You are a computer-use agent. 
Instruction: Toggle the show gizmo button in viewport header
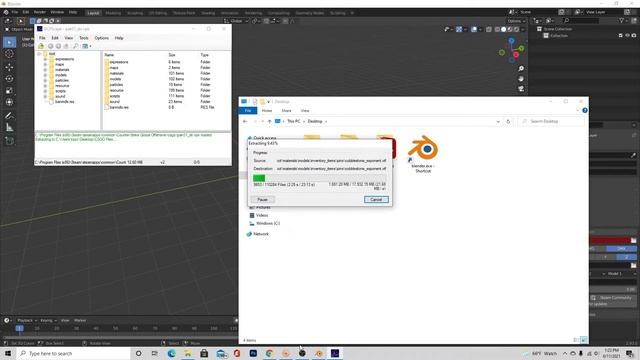(x=459, y=29)
